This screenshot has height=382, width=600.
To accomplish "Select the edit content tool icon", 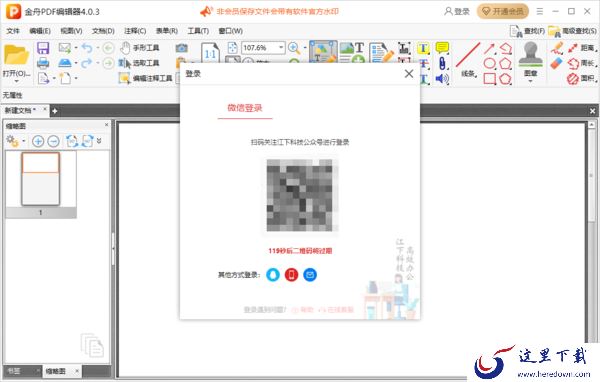I will point(323,51).
